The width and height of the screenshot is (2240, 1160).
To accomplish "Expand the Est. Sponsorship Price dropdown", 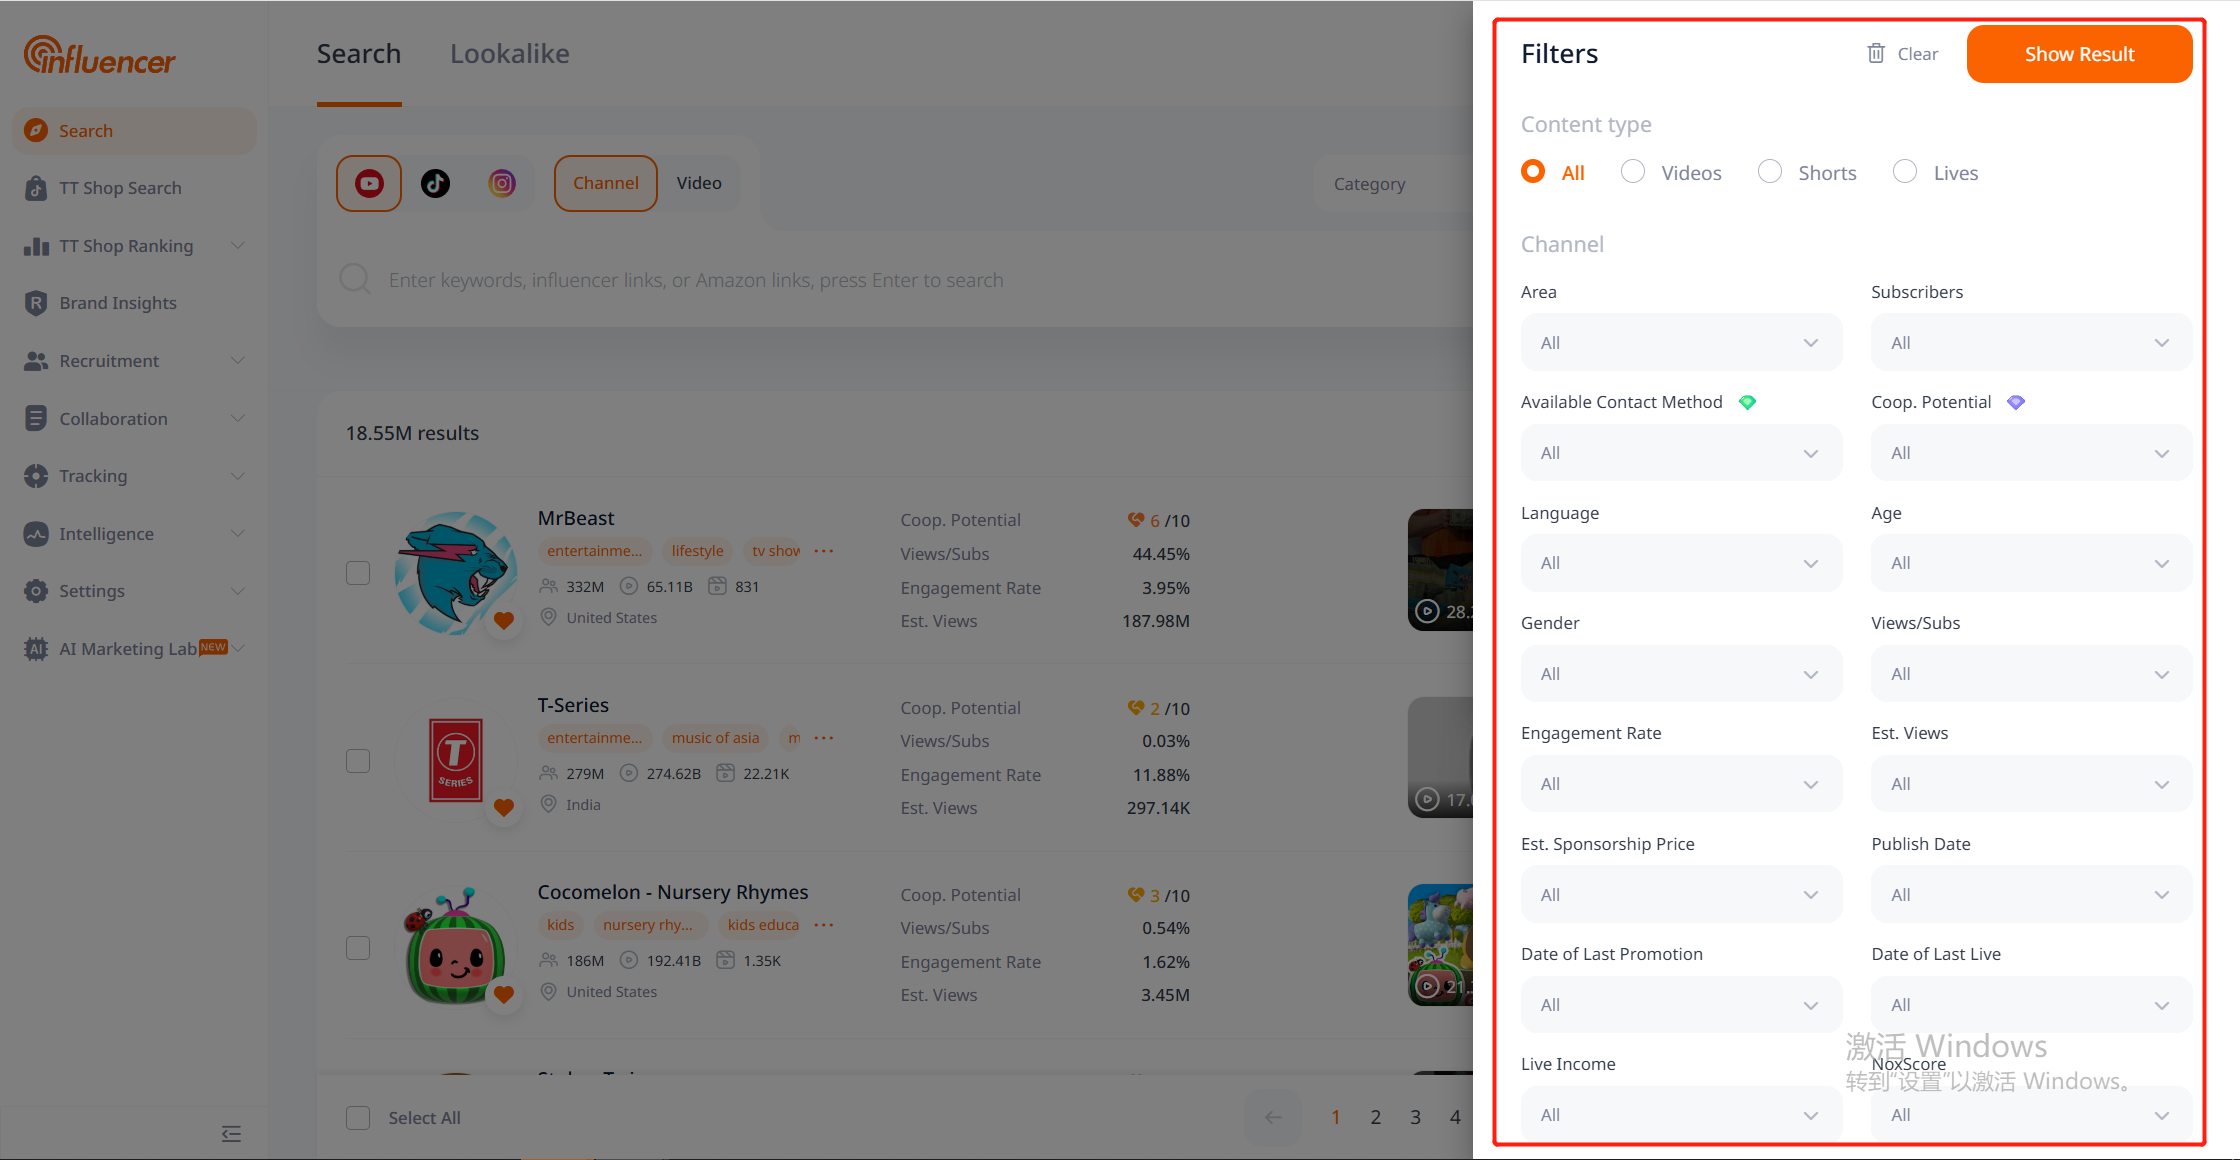I will click(1680, 894).
